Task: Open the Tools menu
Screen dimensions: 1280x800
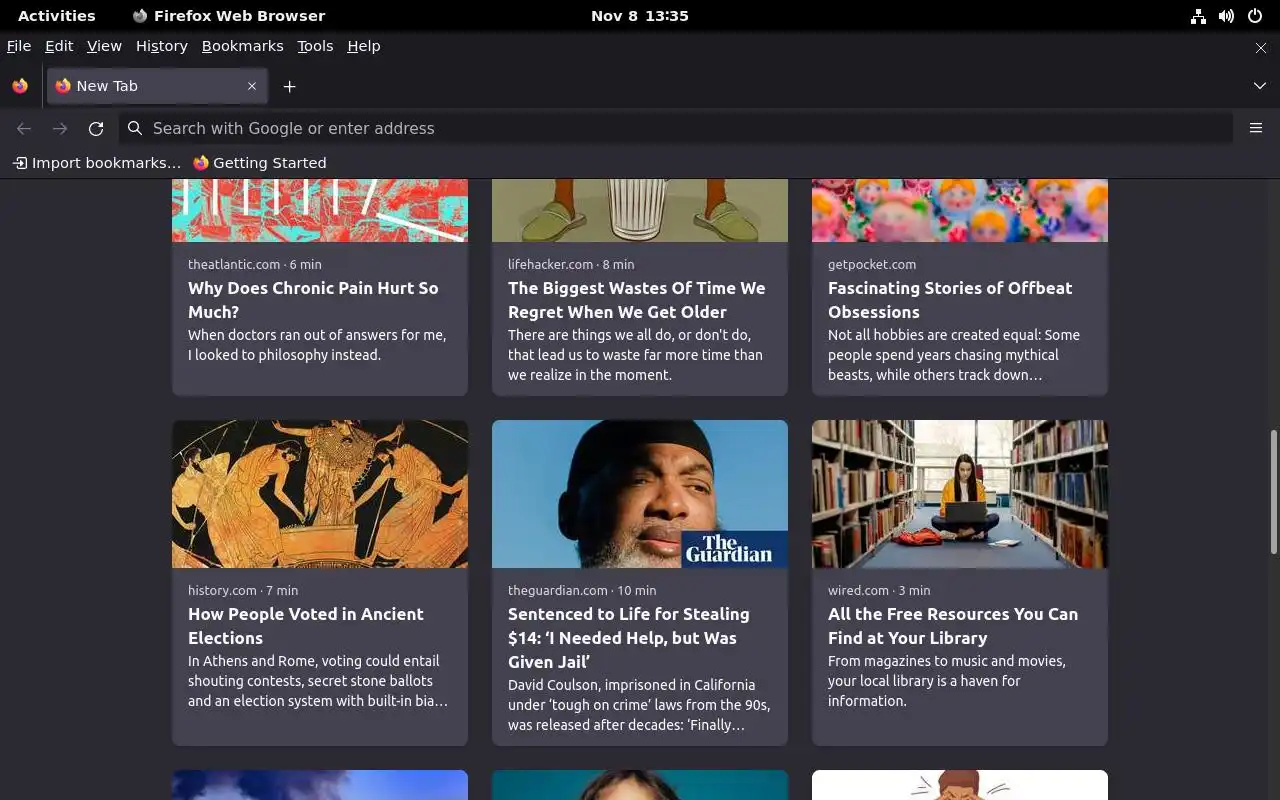Action: point(315,46)
